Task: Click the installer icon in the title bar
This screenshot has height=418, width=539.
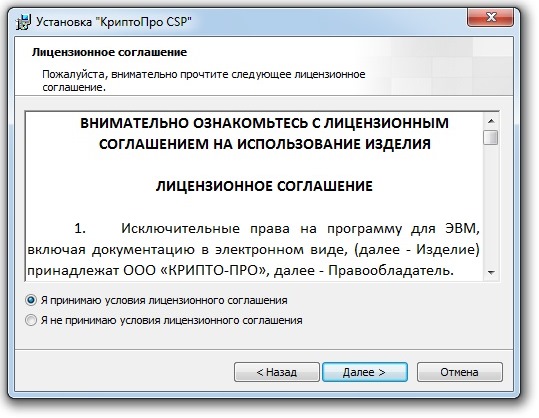Action: [x=24, y=22]
